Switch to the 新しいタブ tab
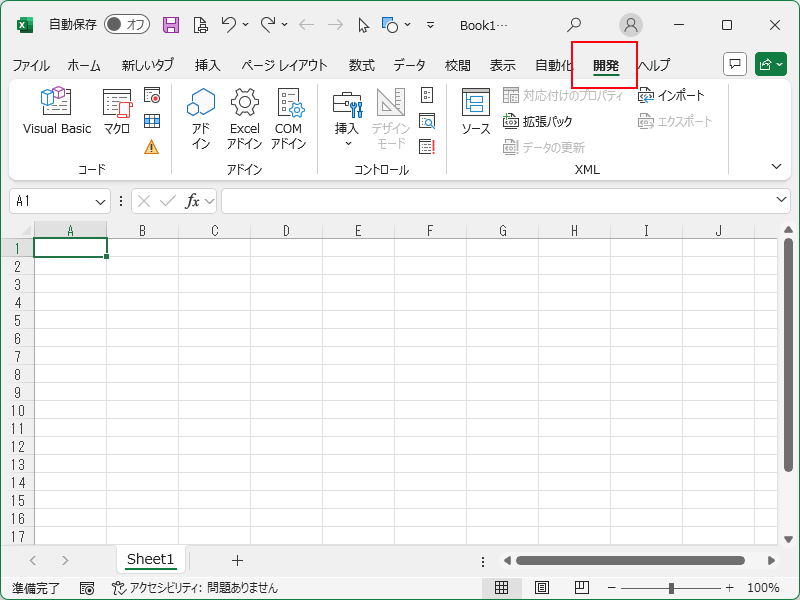Viewport: 800px width, 600px height. tap(148, 65)
